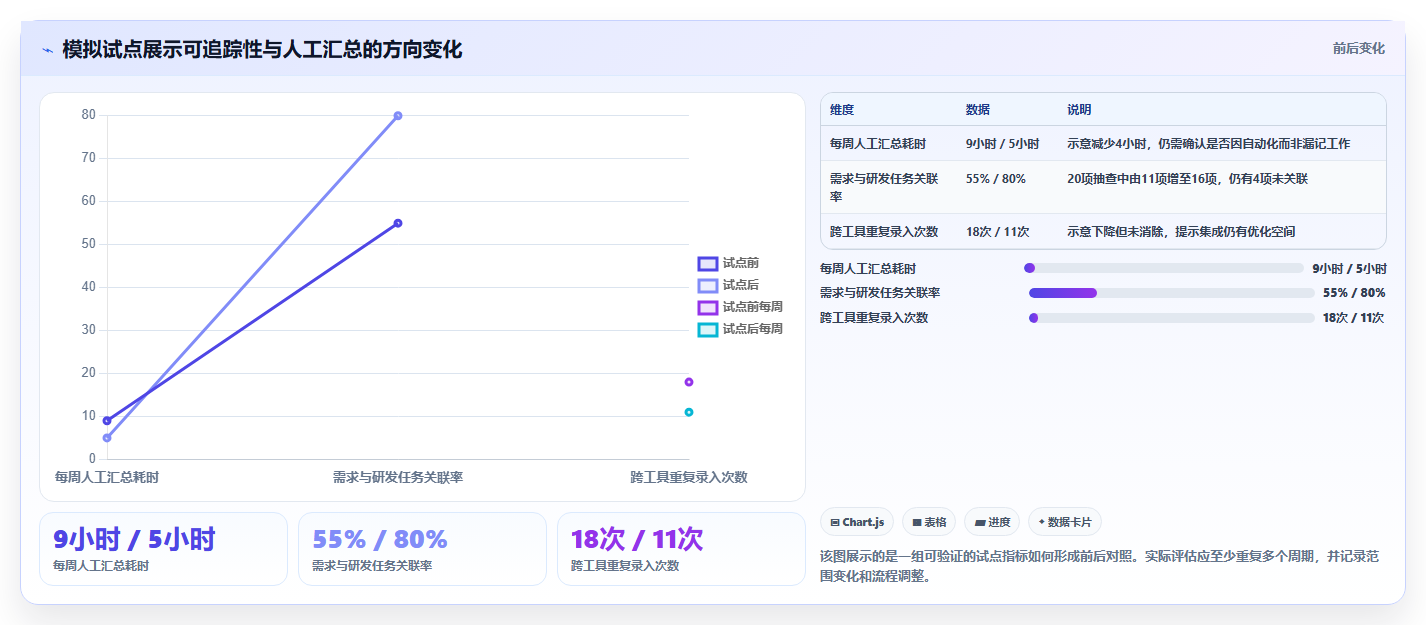The width and height of the screenshot is (1426, 625).
Task: Click the 试点后 data point at 5
Action: point(107,438)
